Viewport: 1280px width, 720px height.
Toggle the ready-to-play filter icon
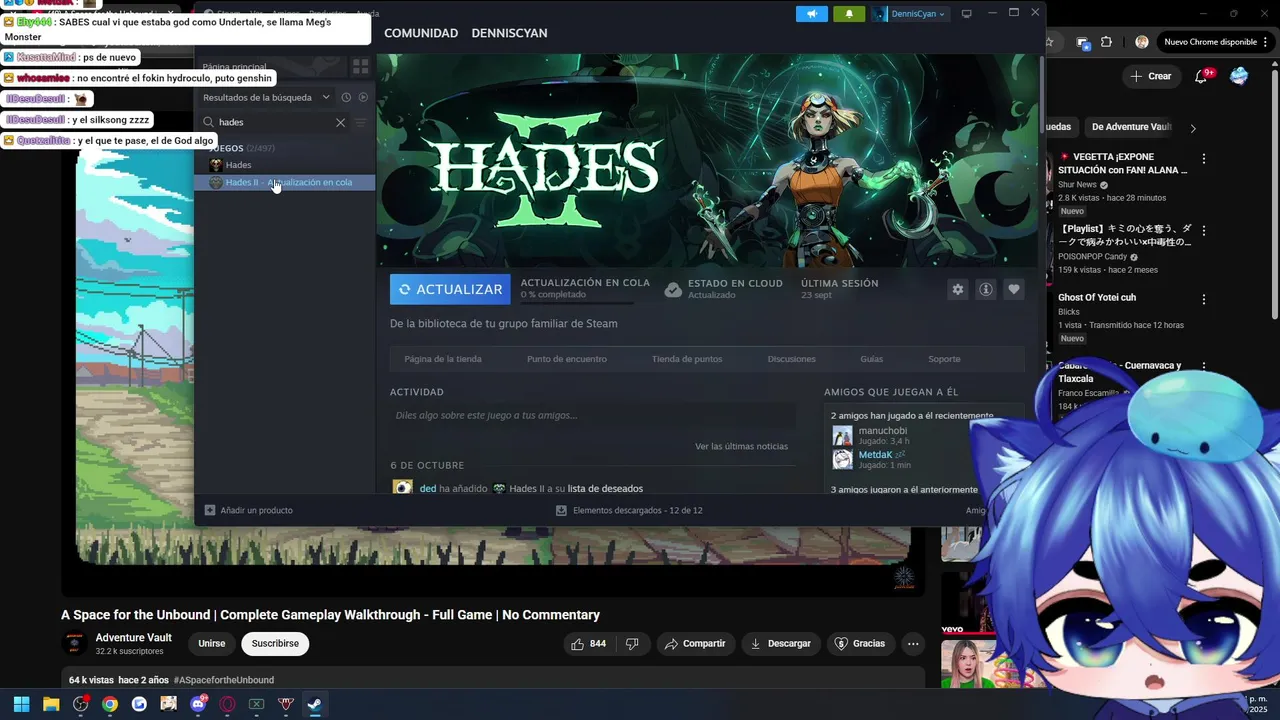[363, 98]
